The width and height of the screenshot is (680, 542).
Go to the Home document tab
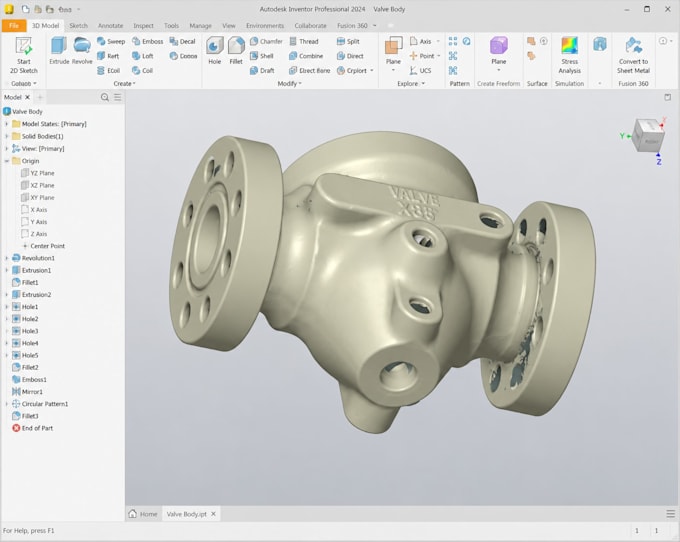tap(143, 514)
